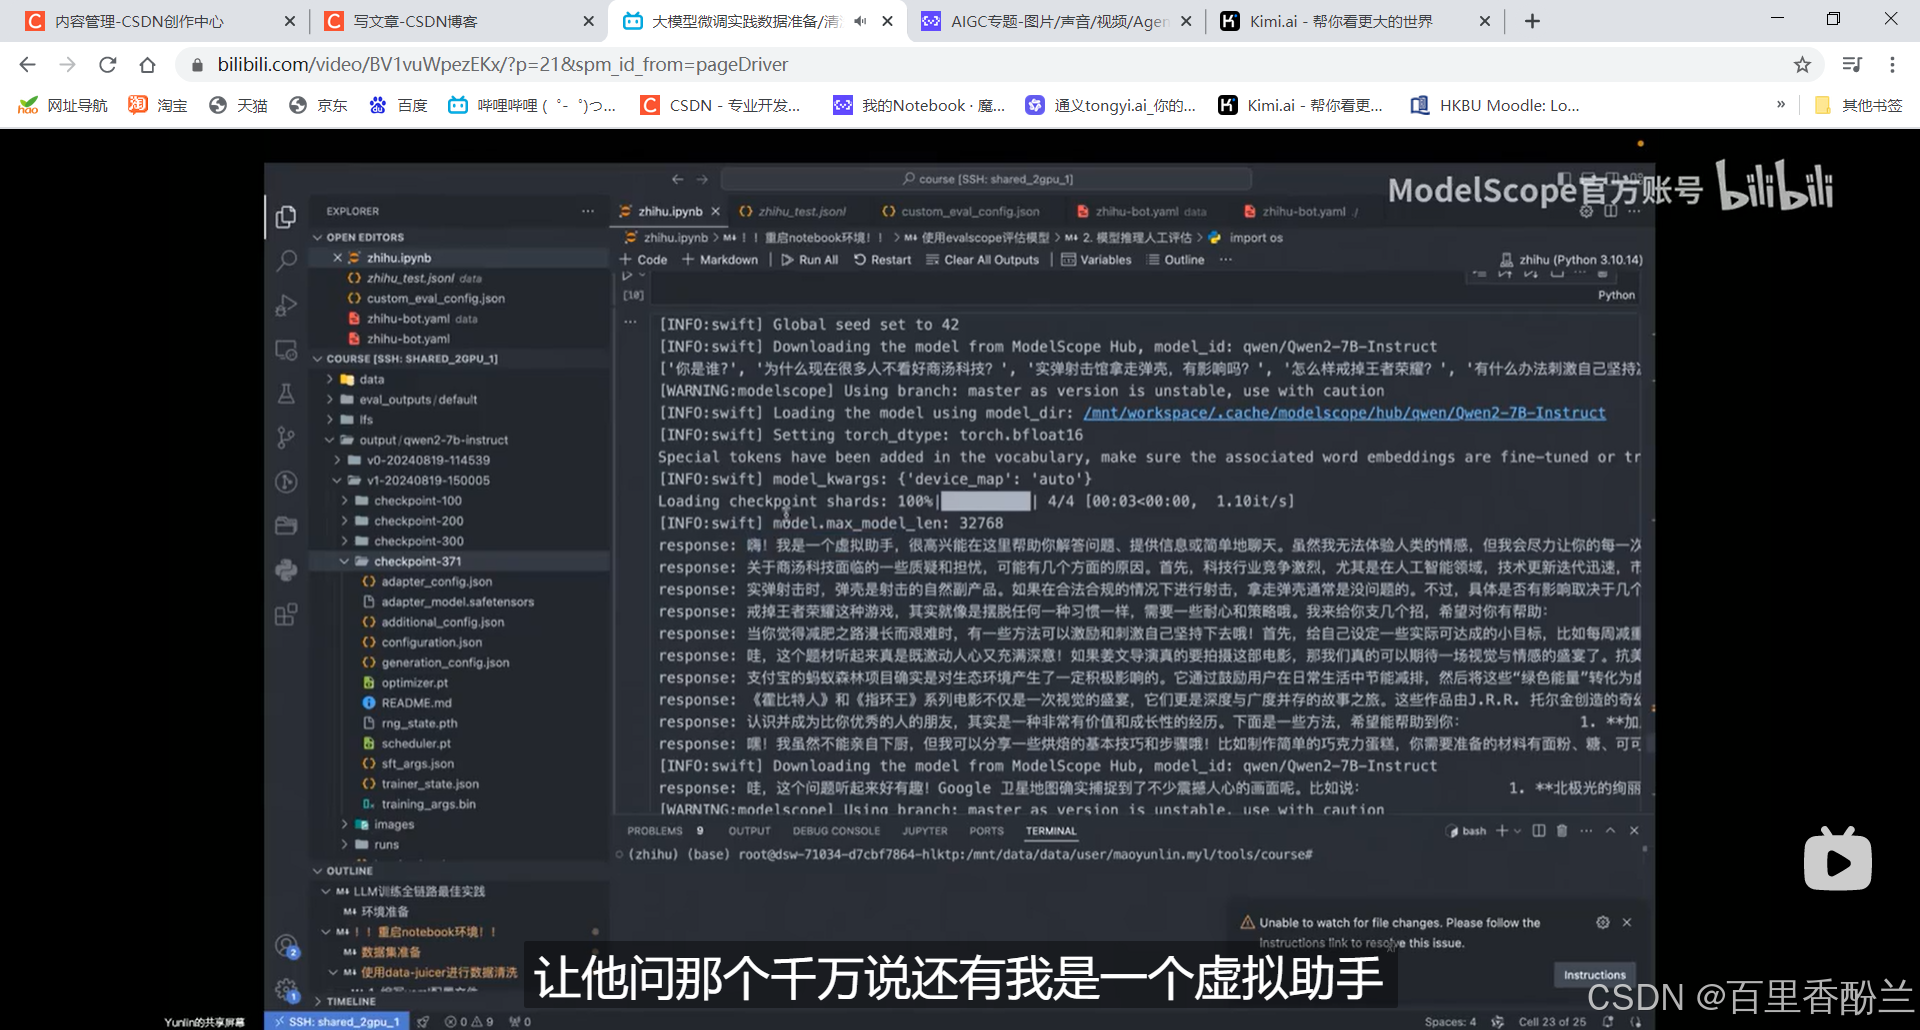The width and height of the screenshot is (1920, 1030).
Task: Bookmark this page with the star icon
Action: [1802, 65]
